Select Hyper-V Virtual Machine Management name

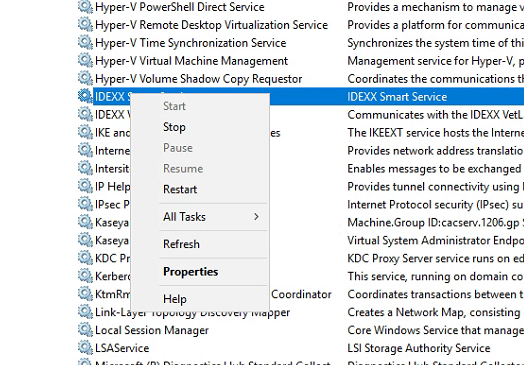pos(191,61)
